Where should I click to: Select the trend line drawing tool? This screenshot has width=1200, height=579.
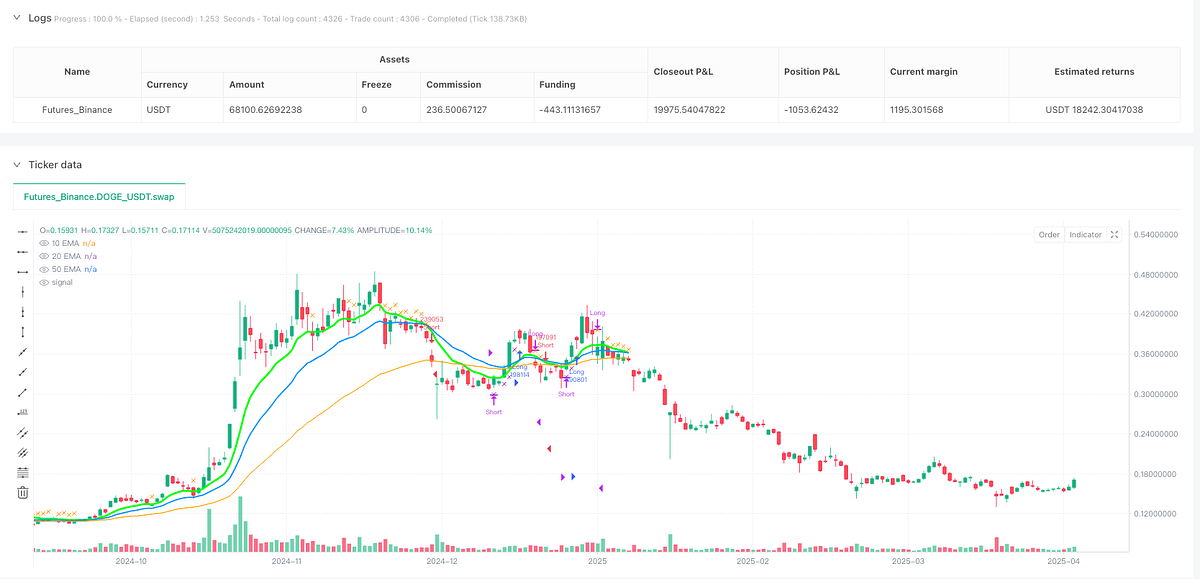21,352
